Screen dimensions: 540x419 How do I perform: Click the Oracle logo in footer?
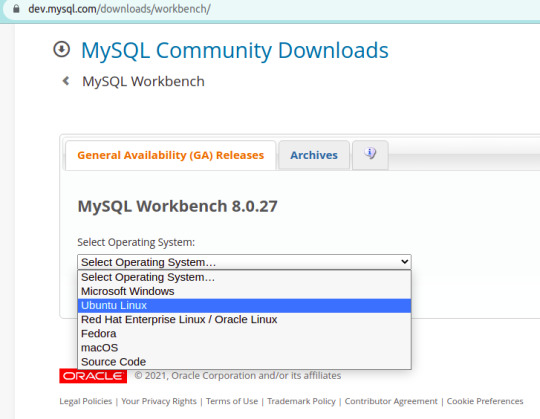tap(93, 376)
